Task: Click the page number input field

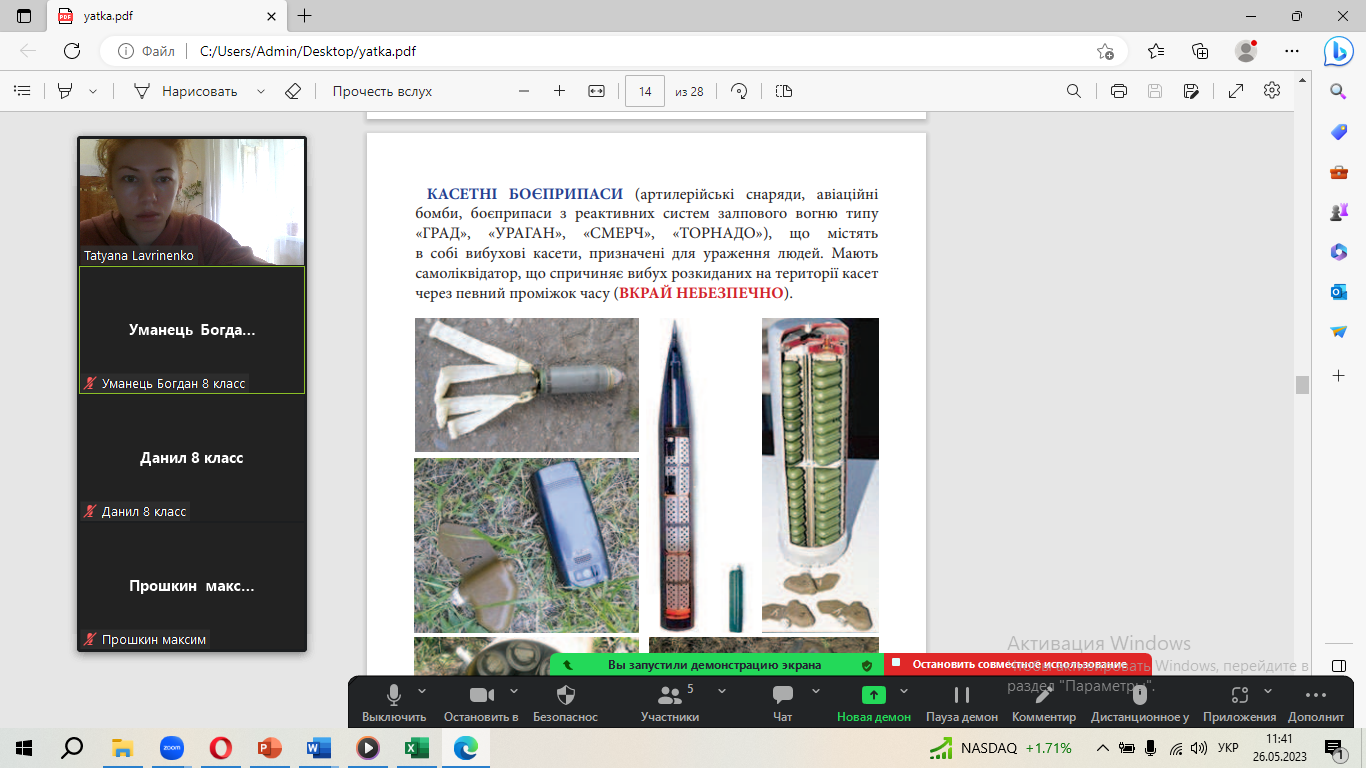Action: (645, 91)
